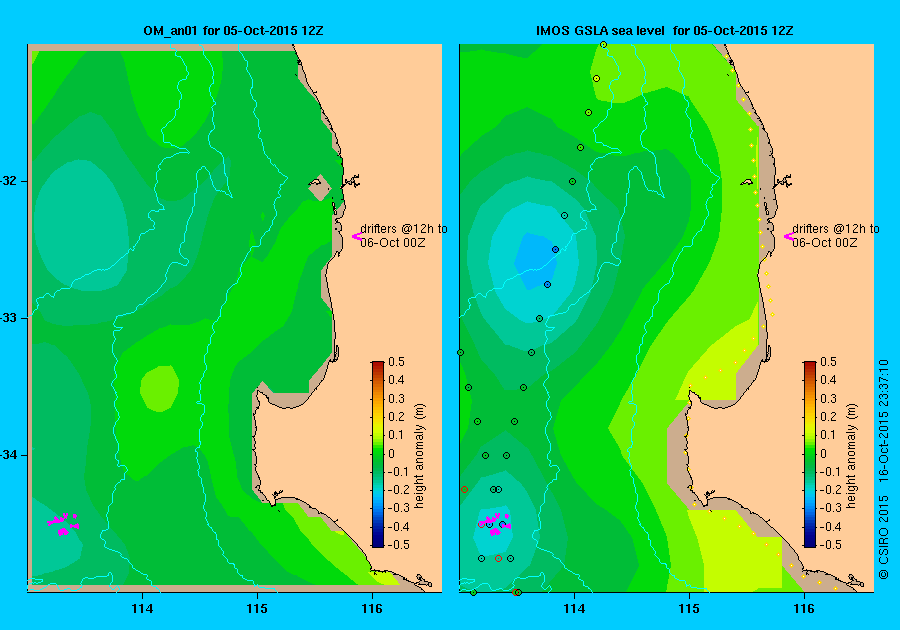Click longitude label 116 under IMOS GSLA map
This screenshot has height=630, width=900.
pos(804,609)
